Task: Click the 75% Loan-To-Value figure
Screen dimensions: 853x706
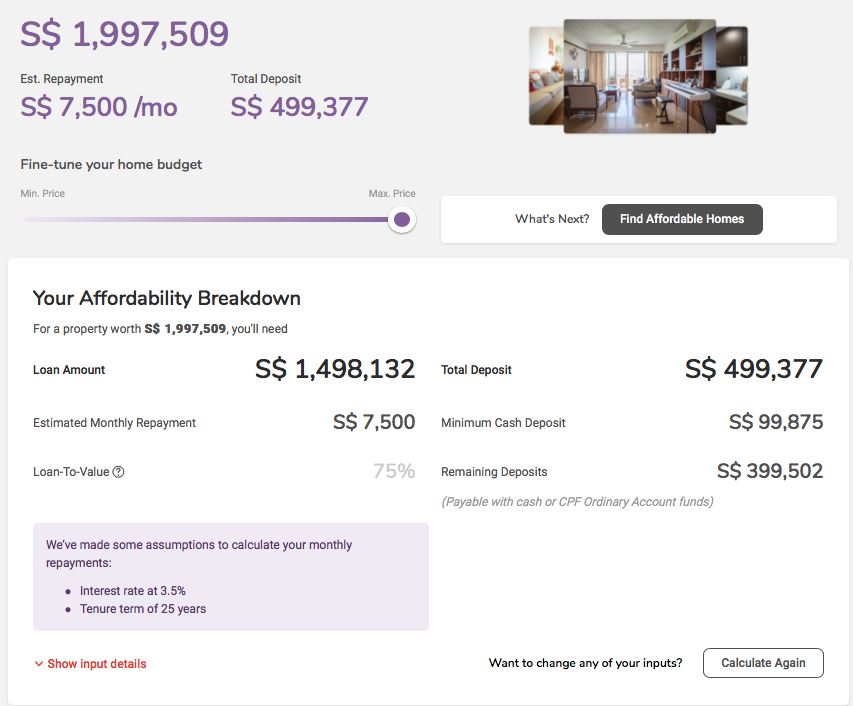Action: [394, 471]
